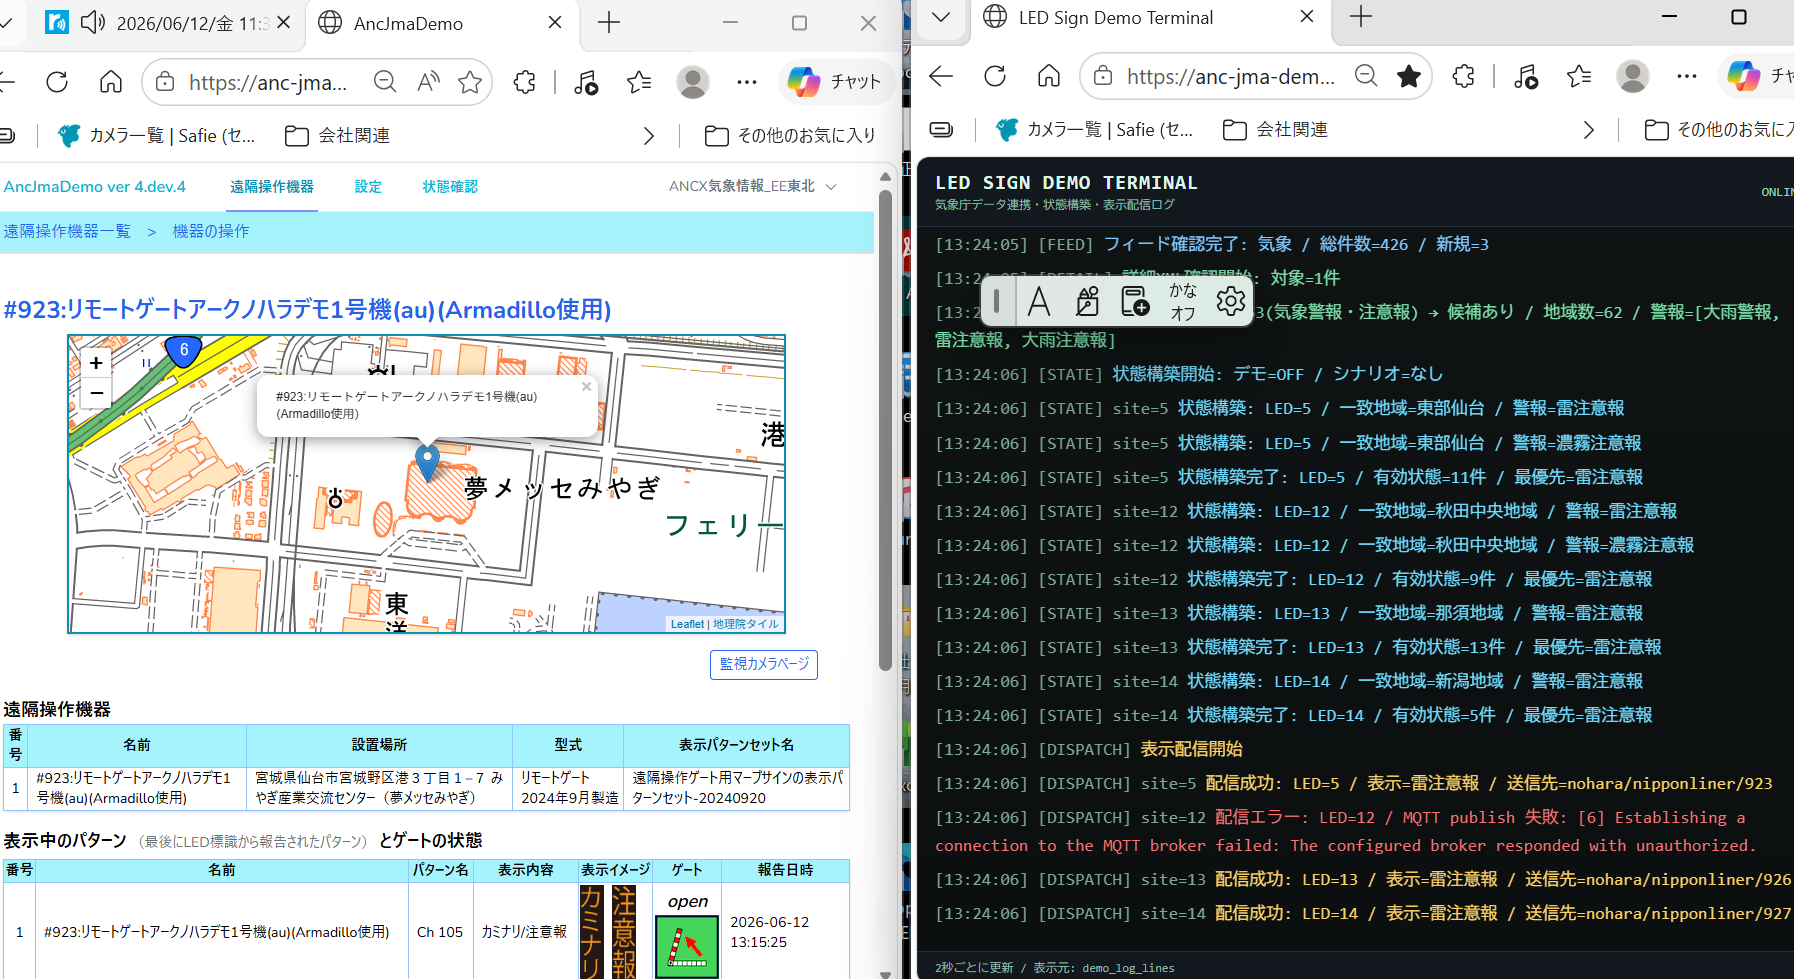The height and width of the screenshot is (979, 1794).
Task: Reload LED Sign Demo Terminal page
Action: [x=995, y=76]
